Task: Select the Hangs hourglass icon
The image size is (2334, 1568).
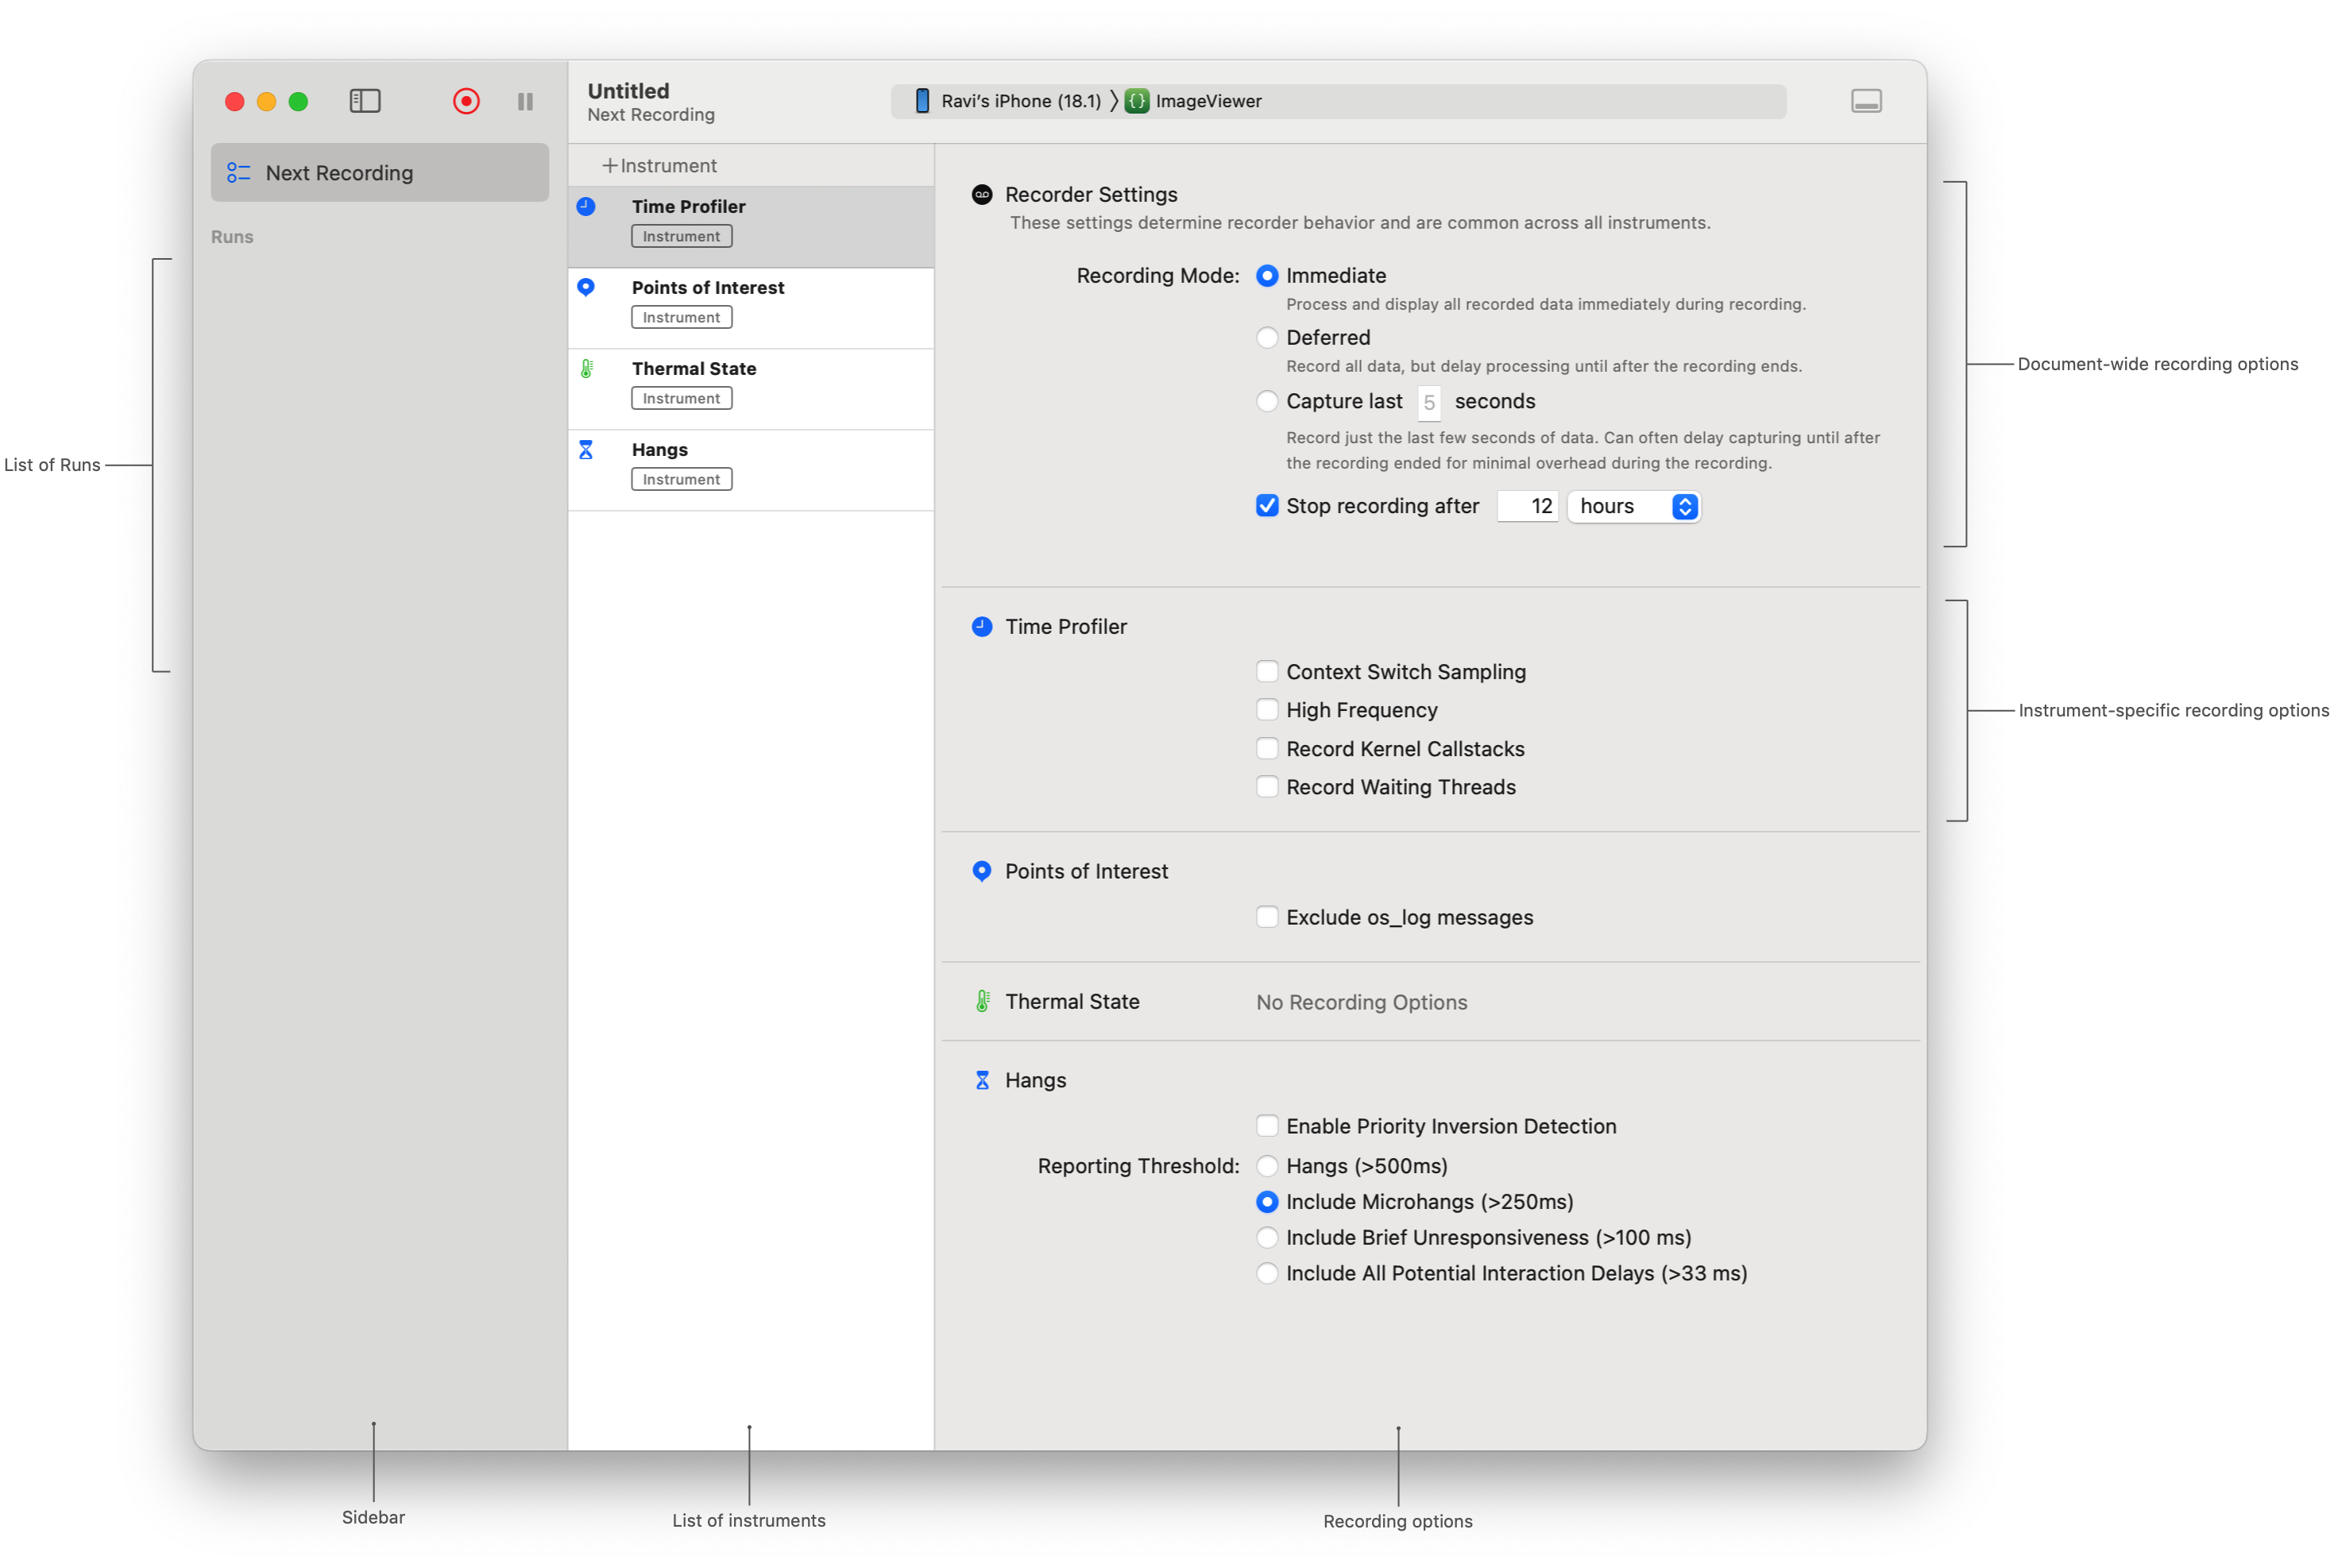Action: pyautogui.click(x=586, y=449)
